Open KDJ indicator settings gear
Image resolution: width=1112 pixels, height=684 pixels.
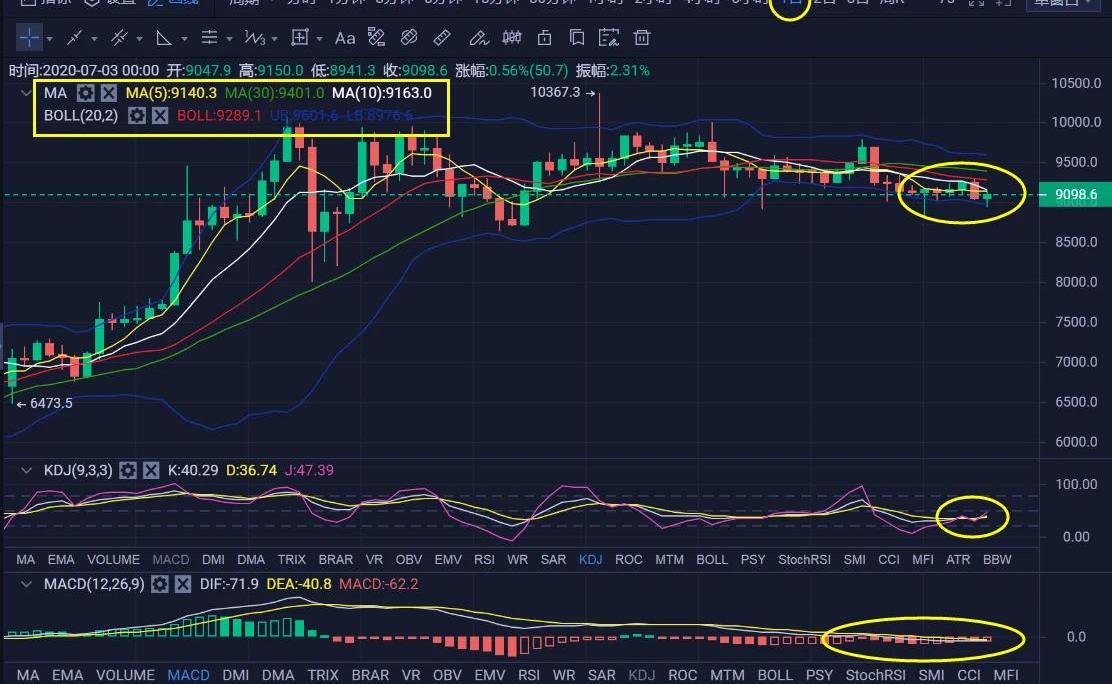point(128,470)
